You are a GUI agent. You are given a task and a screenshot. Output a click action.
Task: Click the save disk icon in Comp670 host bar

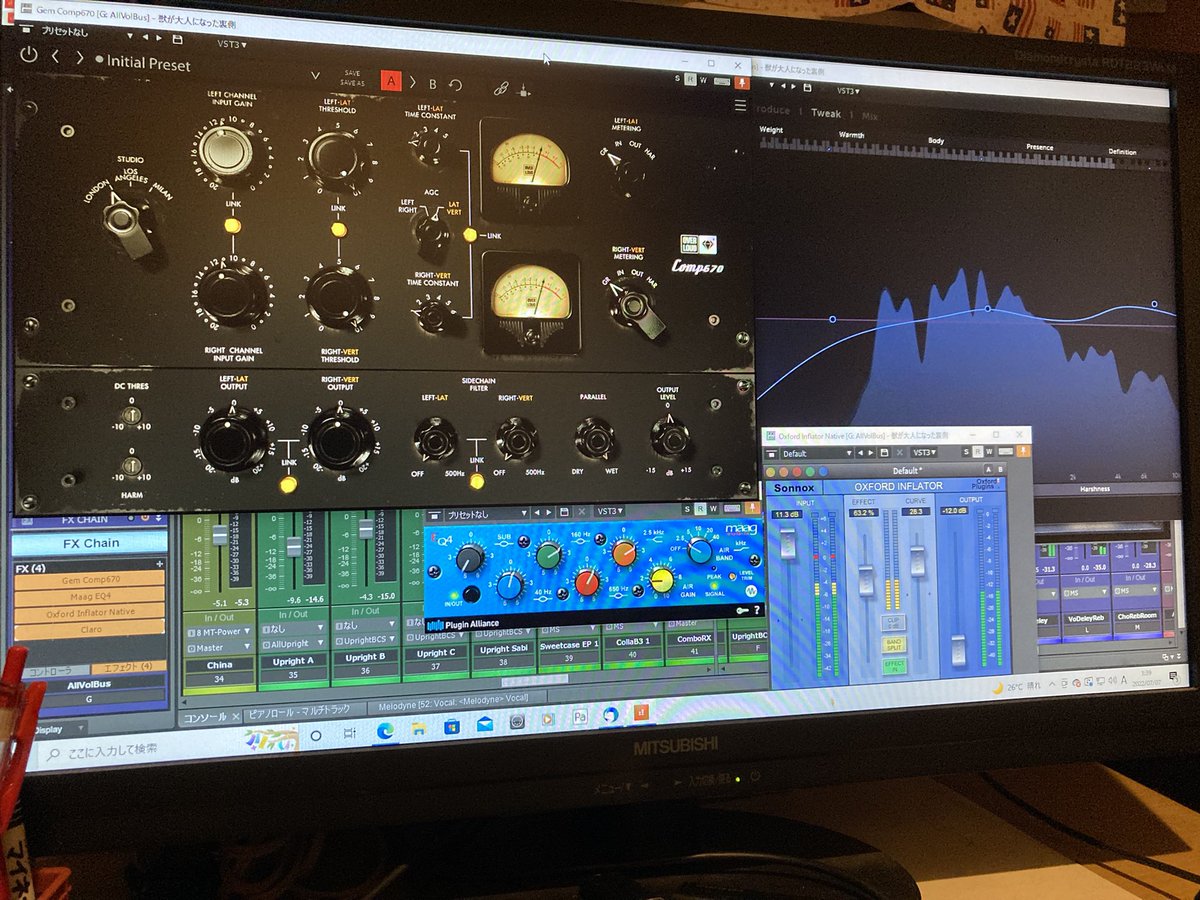177,40
